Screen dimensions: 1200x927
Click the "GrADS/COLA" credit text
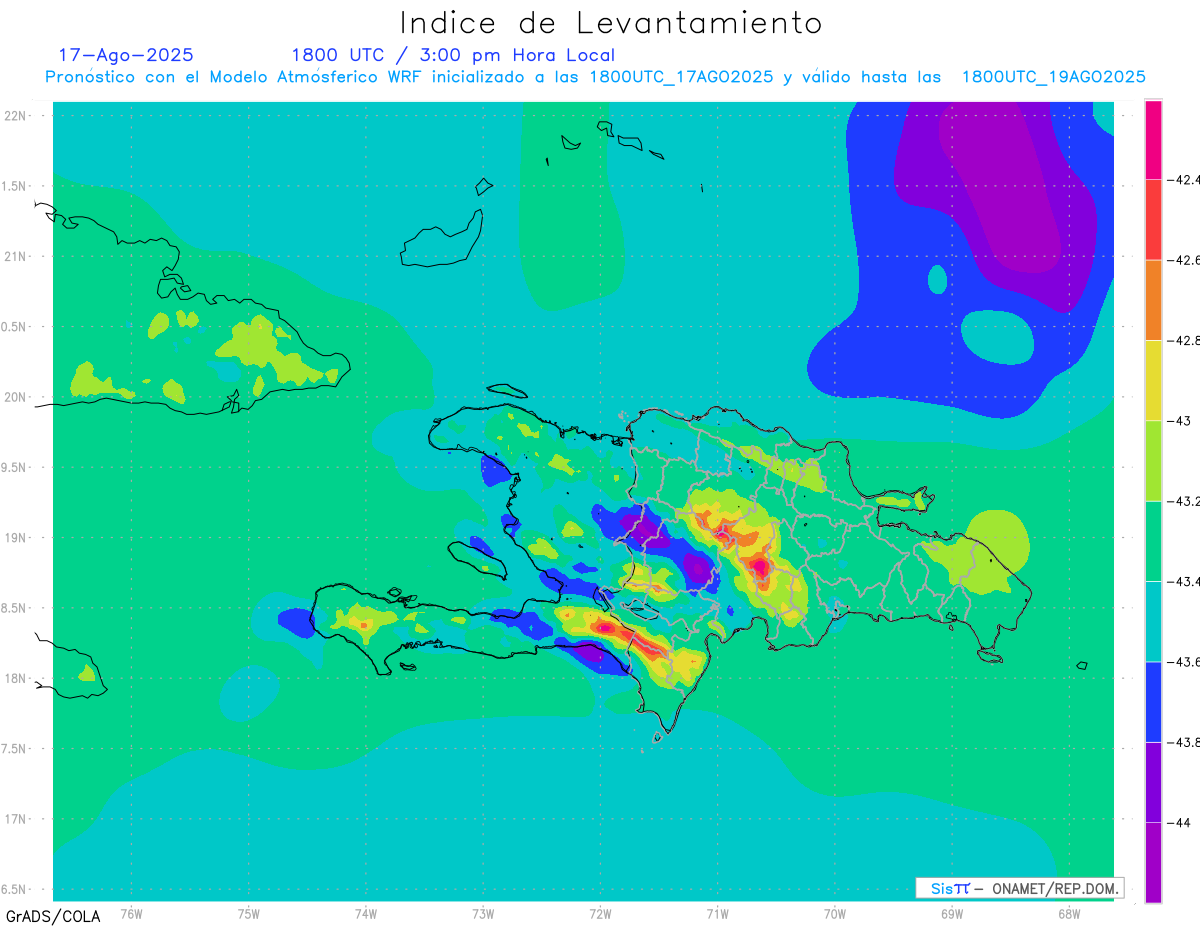53,916
